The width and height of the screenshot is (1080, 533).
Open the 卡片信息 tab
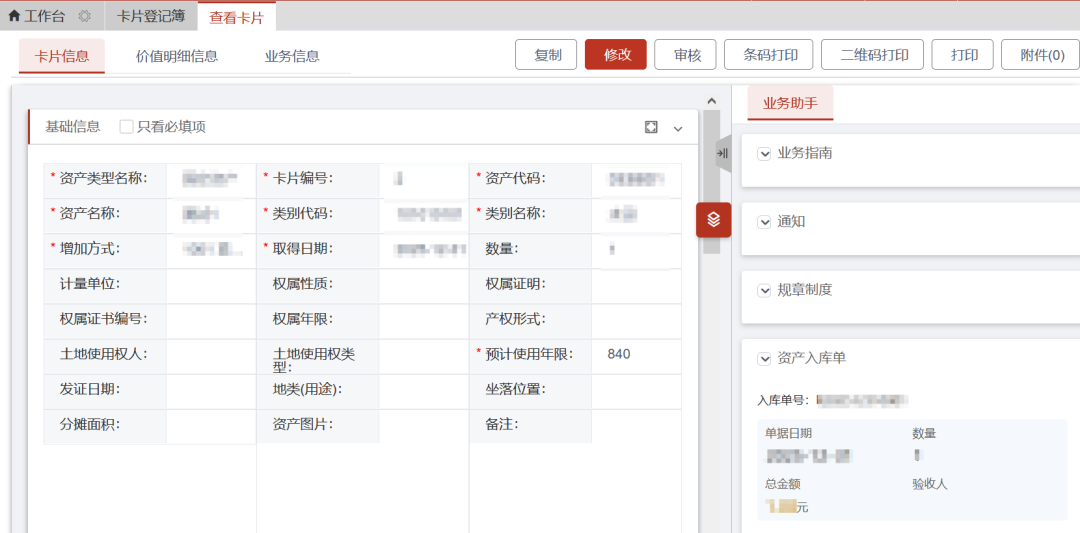pyautogui.click(x=62, y=56)
